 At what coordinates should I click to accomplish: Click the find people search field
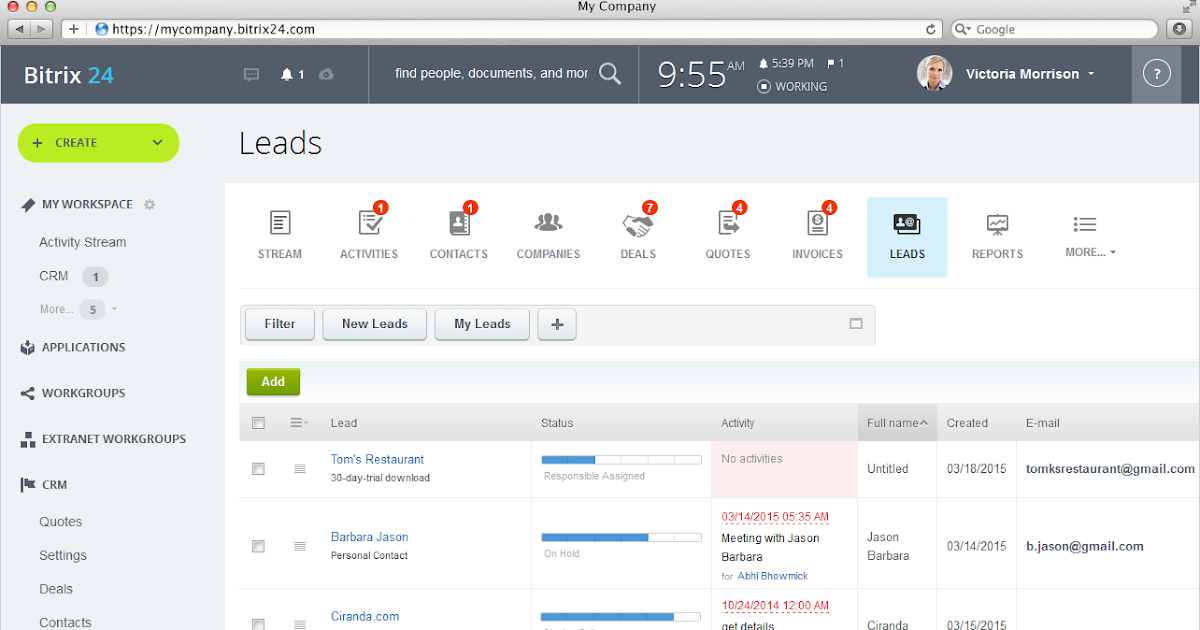(x=491, y=73)
